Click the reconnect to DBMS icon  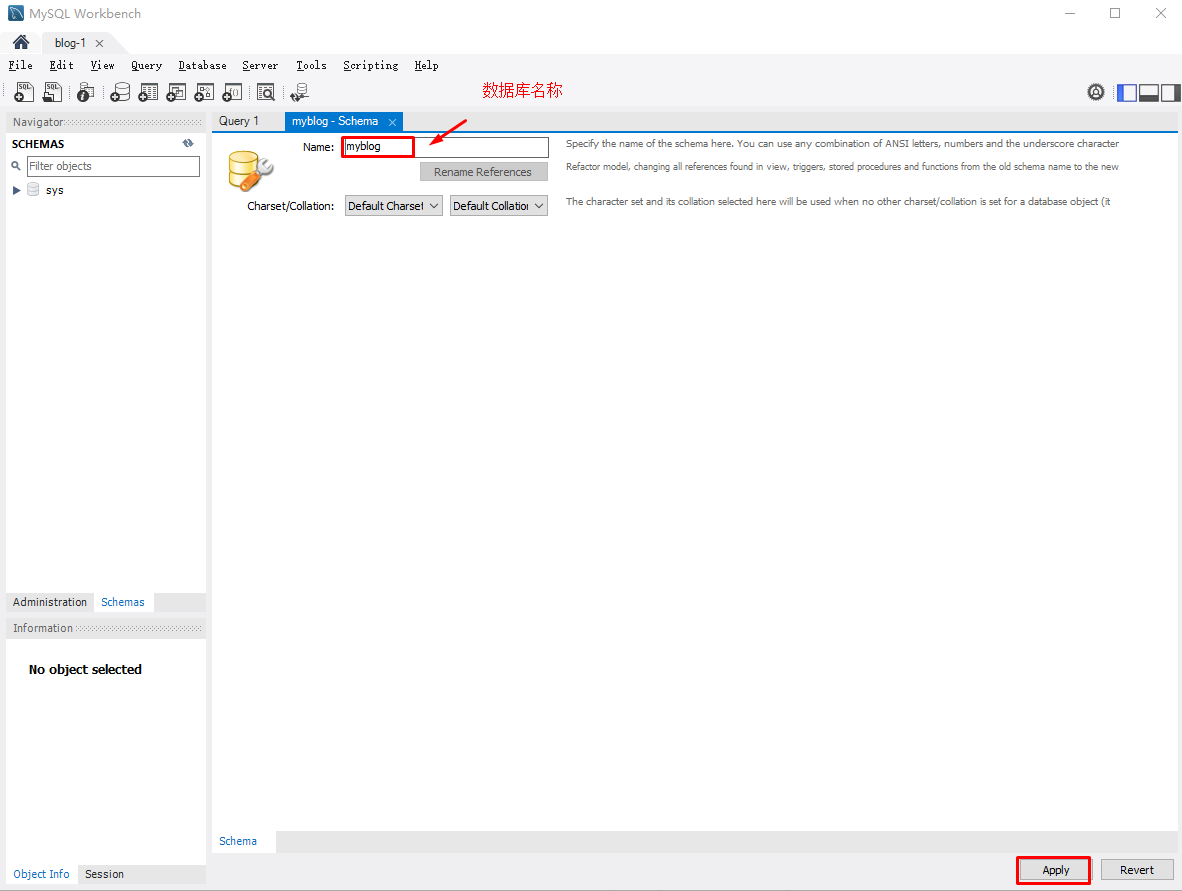tap(299, 92)
